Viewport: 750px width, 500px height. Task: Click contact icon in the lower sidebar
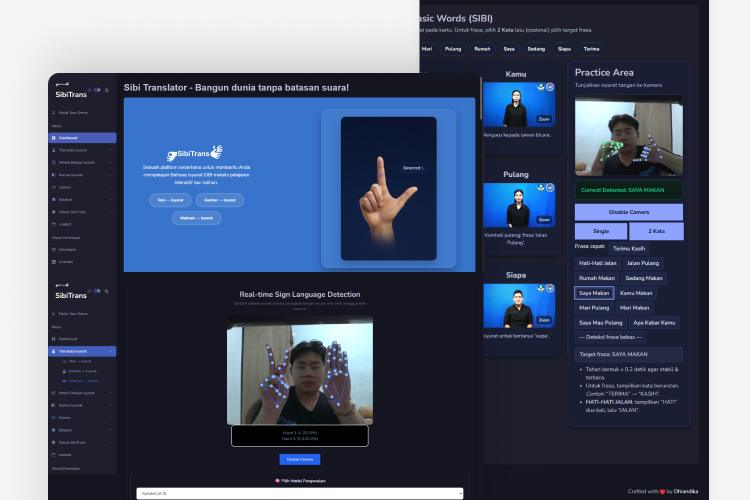click(x=54, y=455)
